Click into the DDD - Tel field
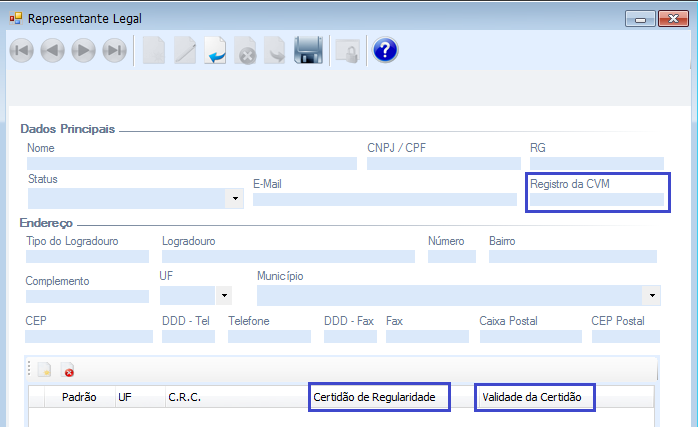This screenshot has height=427, width=698. (x=188, y=337)
